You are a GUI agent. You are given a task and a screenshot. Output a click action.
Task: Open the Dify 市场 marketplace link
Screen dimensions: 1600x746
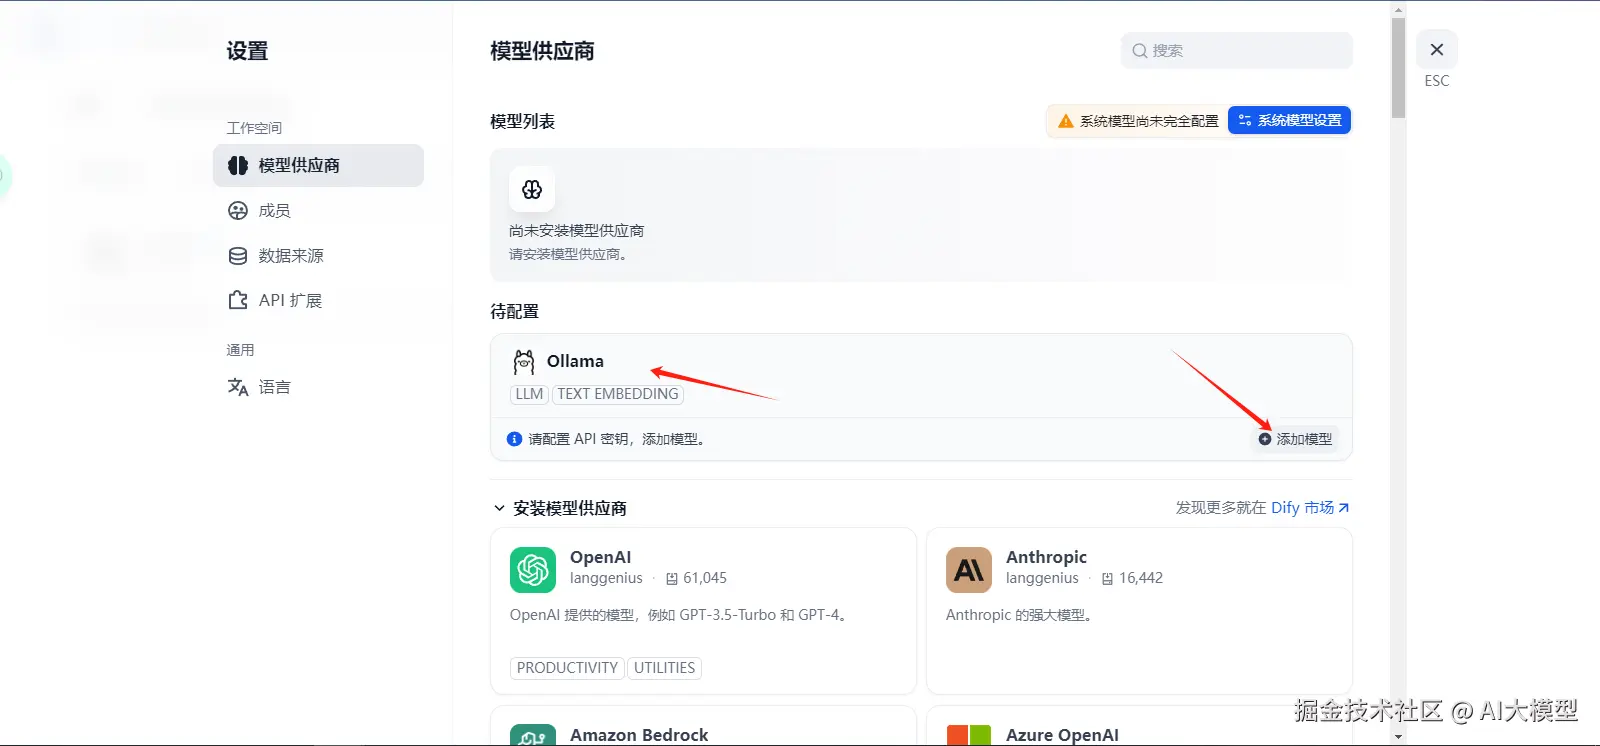click(1310, 507)
